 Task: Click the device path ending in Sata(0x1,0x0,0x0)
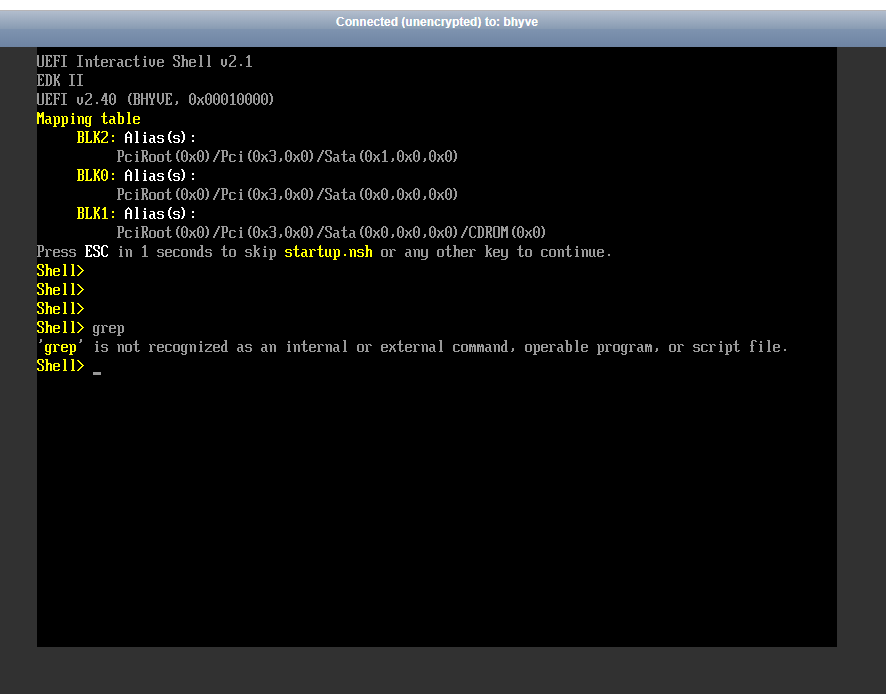point(287,157)
